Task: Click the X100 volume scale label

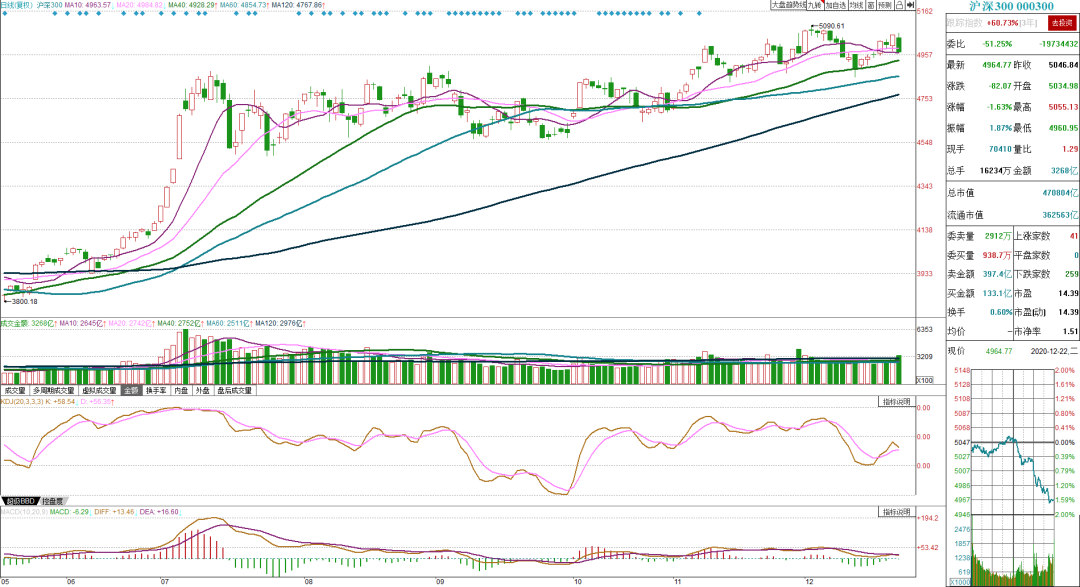Action: (924, 380)
